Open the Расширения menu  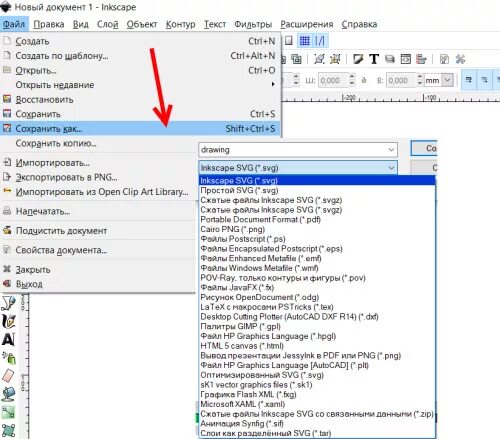click(x=307, y=24)
